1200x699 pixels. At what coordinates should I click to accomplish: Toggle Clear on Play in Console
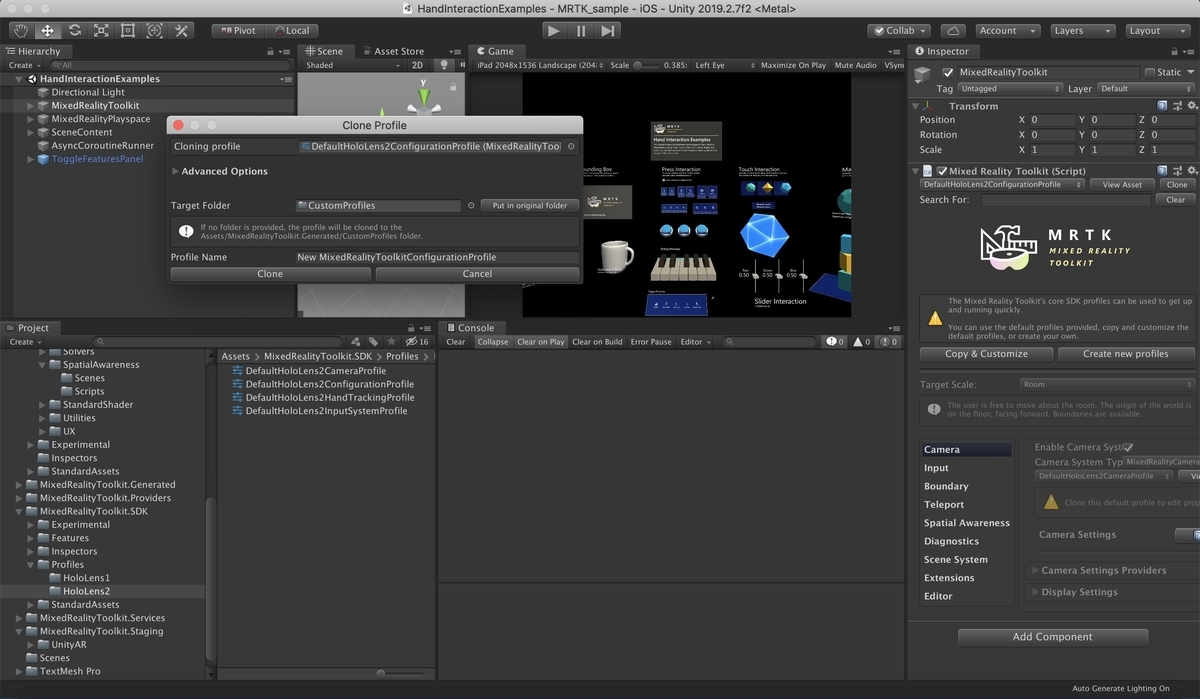point(541,342)
